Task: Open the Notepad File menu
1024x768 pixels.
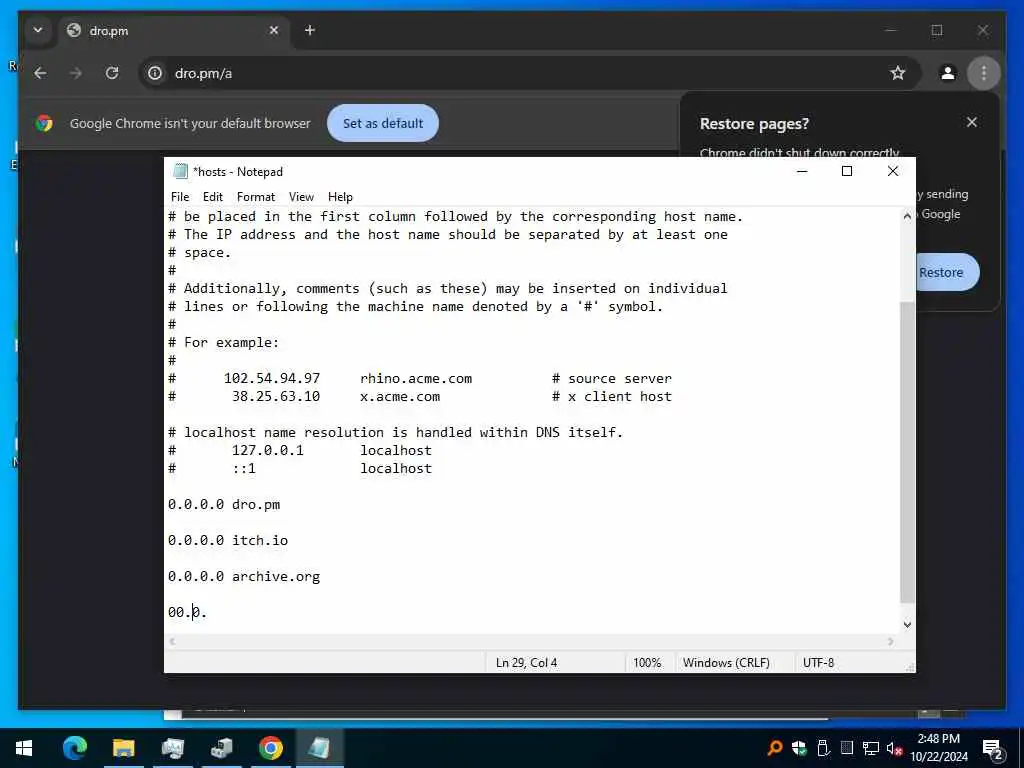Action: pyautogui.click(x=180, y=197)
